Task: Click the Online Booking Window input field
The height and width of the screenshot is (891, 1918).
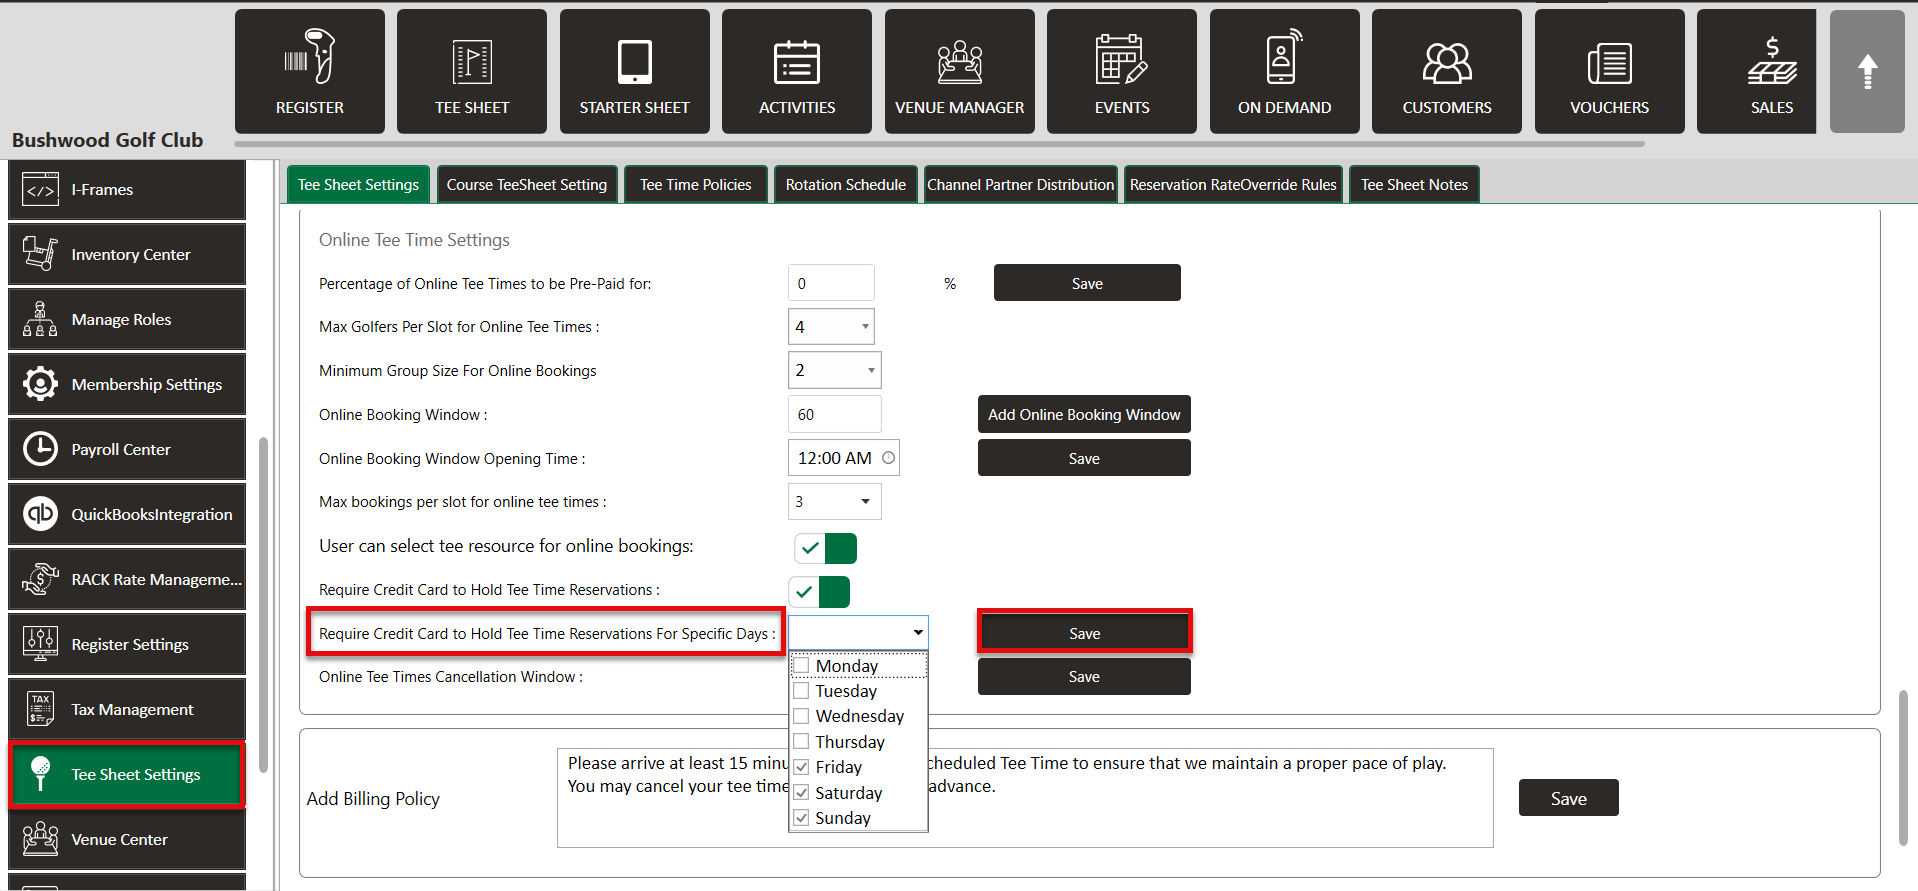Action: coord(834,415)
